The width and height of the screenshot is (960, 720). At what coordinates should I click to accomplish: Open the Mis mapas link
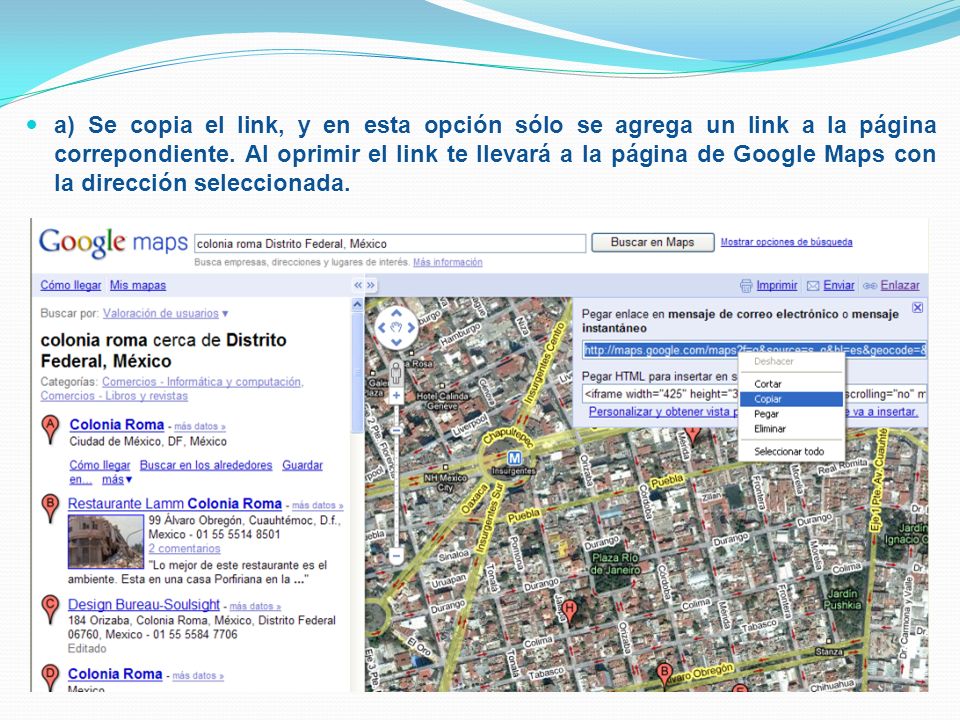coord(138,285)
